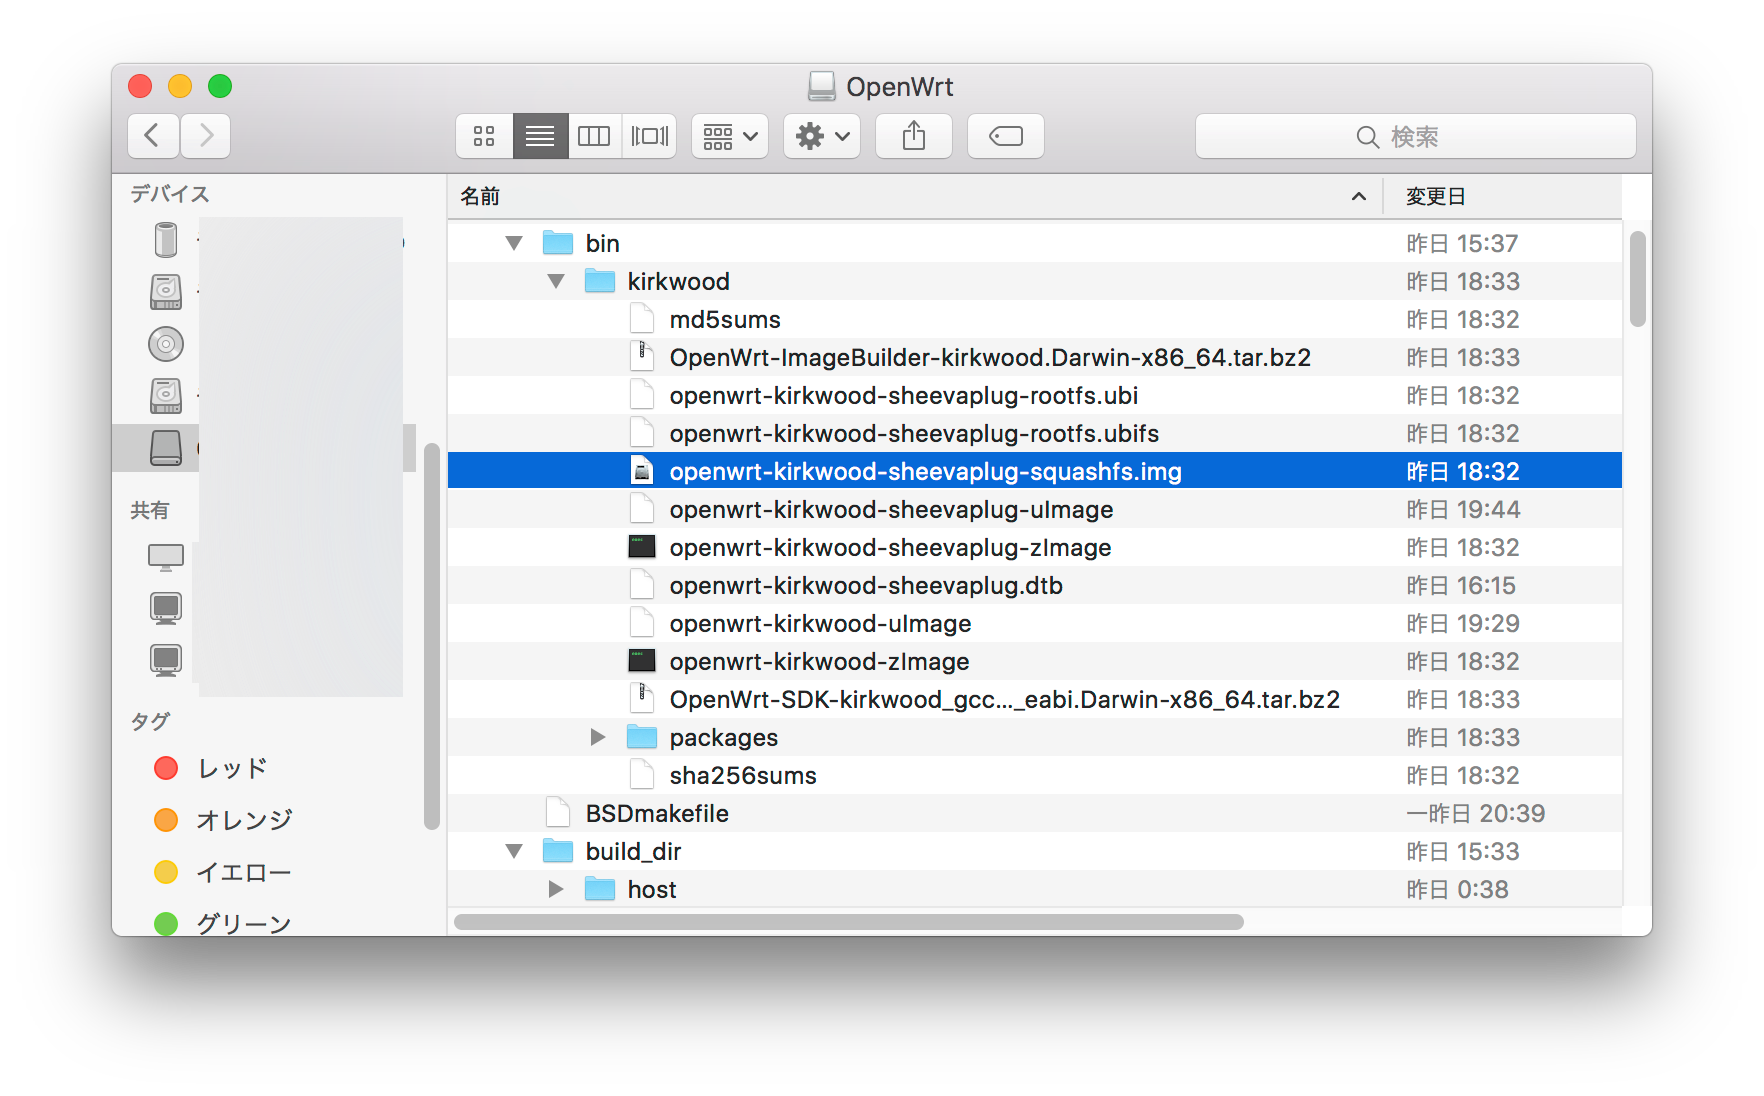Select the sheevaplug-squashfs.img disk image icon
The image size is (1764, 1096).
coord(642,471)
